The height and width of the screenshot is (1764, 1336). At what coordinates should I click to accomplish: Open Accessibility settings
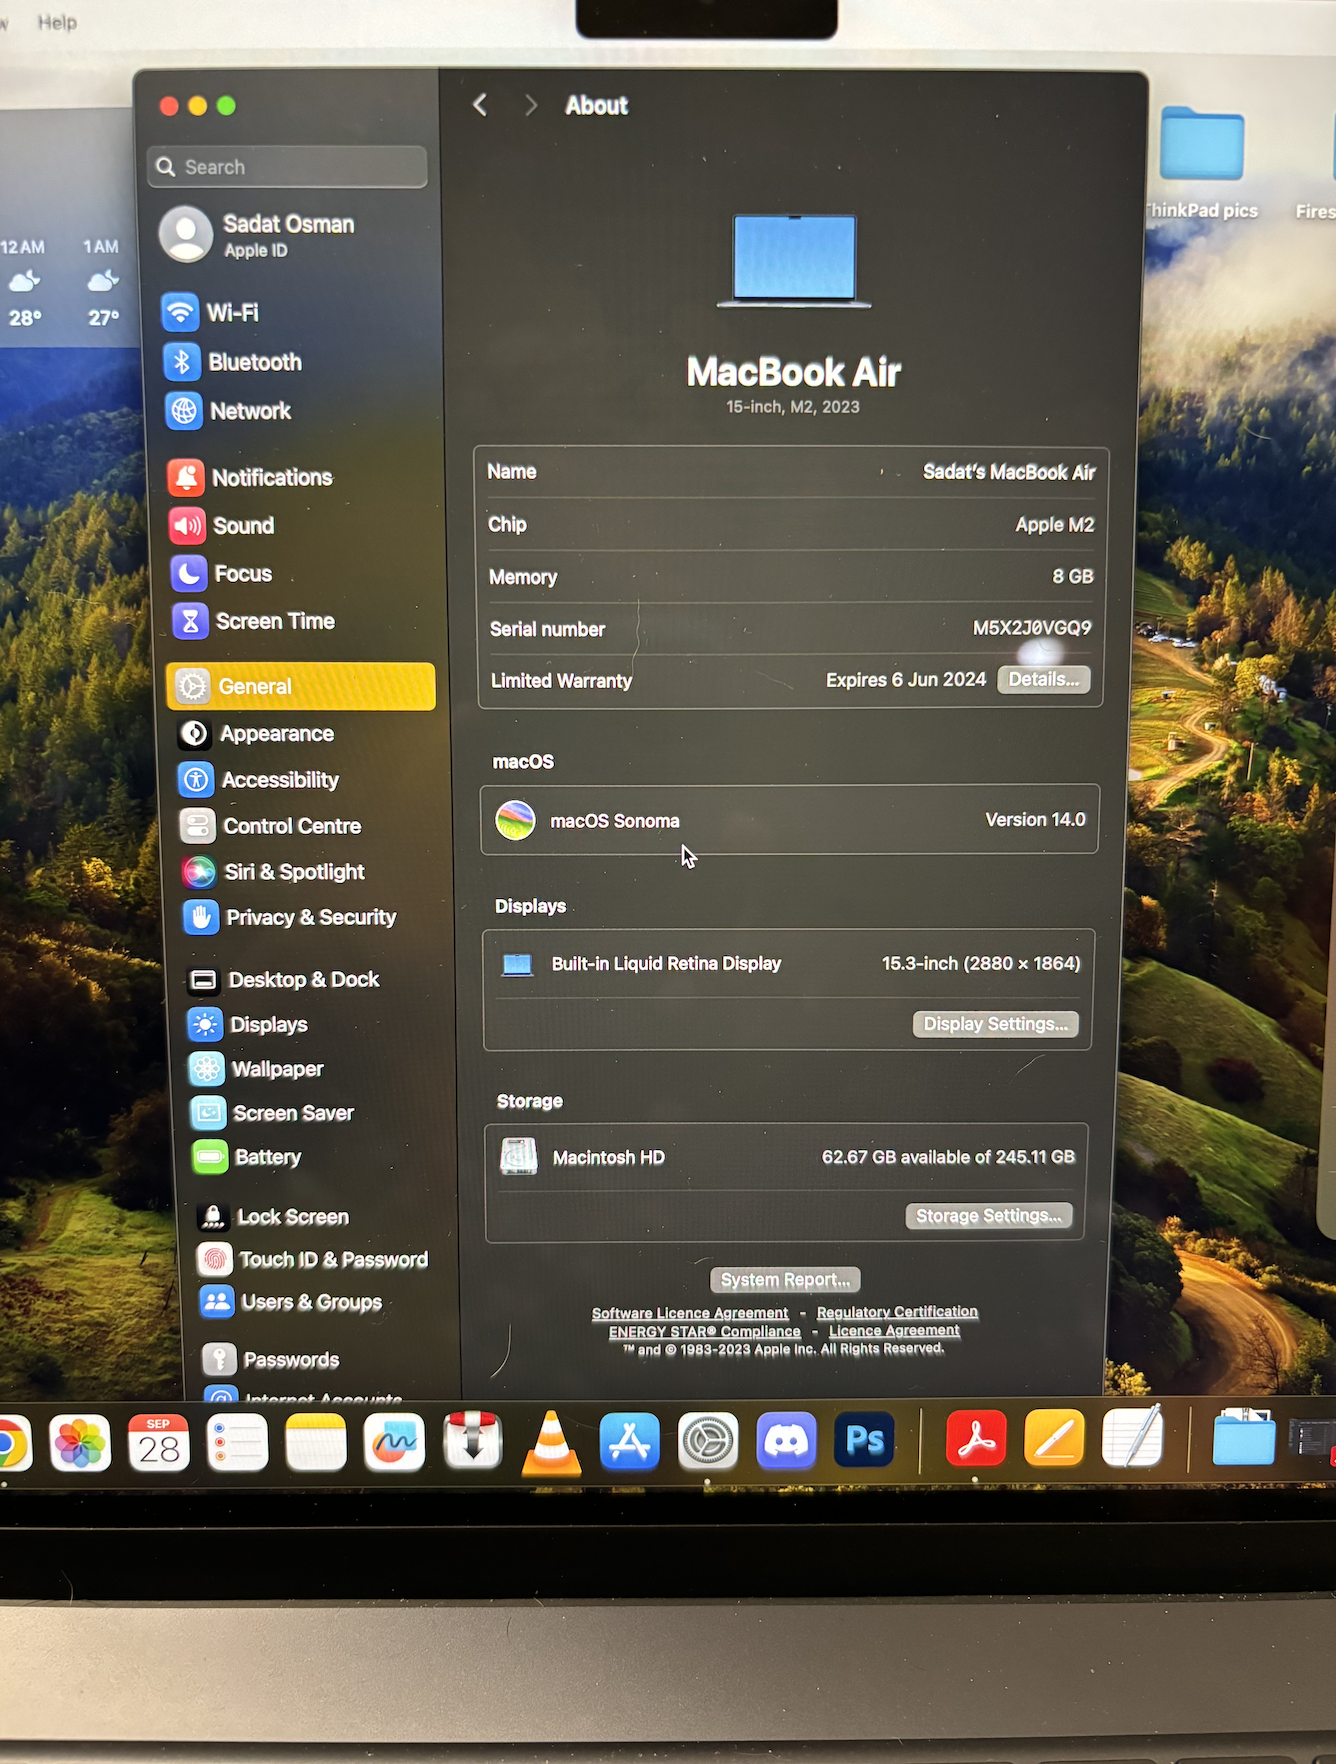pyautogui.click(x=259, y=780)
